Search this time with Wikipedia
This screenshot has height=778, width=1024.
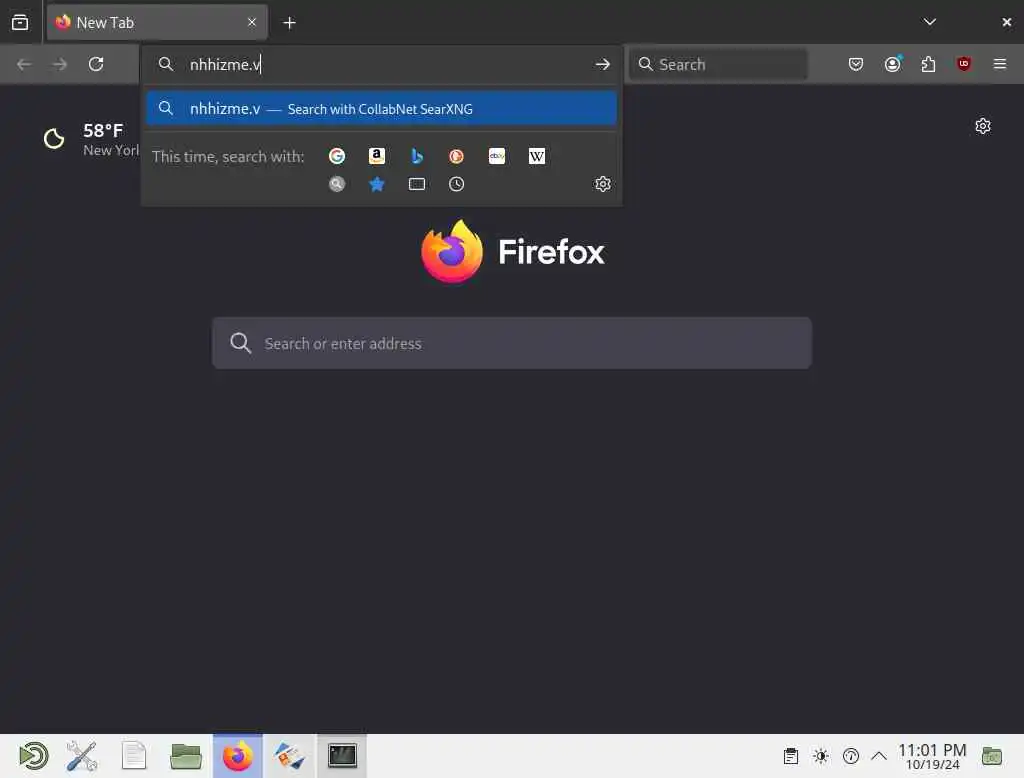[537, 156]
